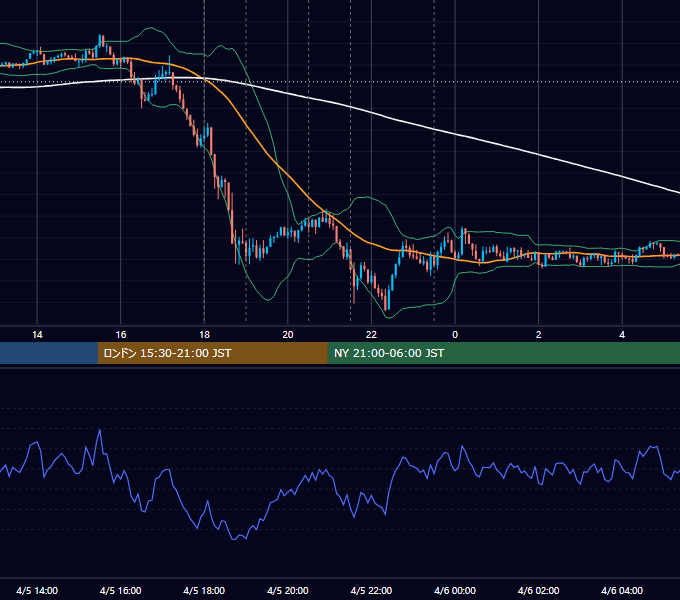Click the 2 hour label on chart axis

539,335
